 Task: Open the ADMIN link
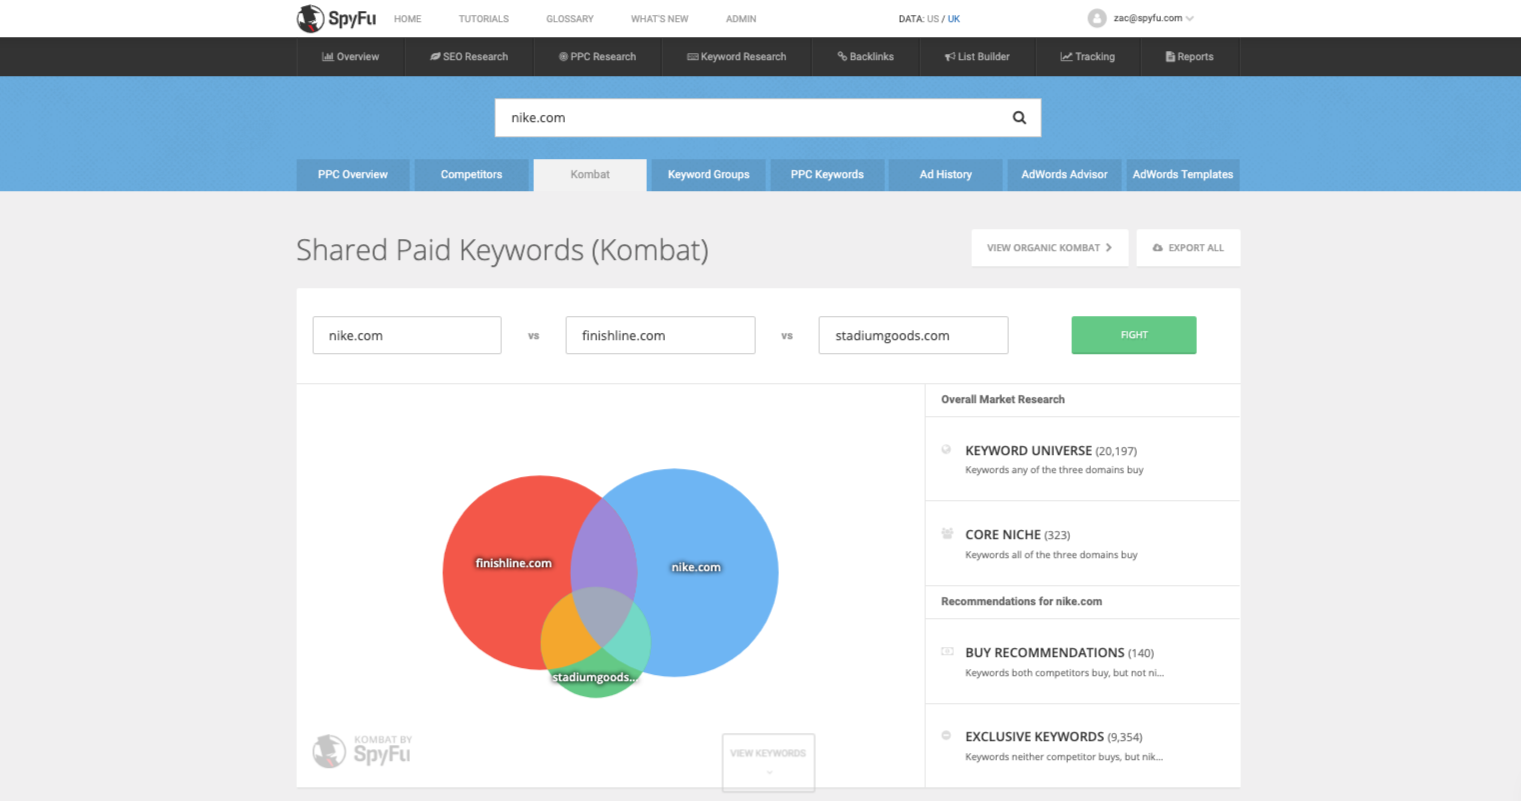pos(741,19)
